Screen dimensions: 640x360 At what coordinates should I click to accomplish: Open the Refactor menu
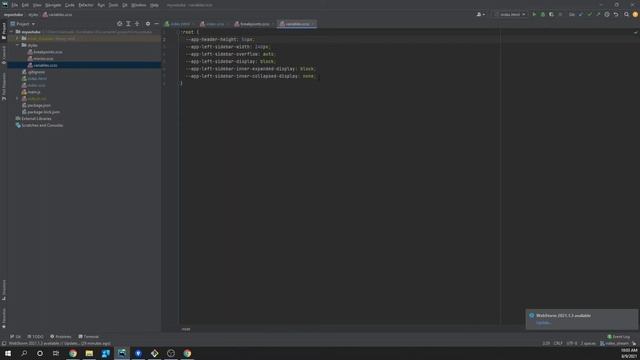coord(86,5)
